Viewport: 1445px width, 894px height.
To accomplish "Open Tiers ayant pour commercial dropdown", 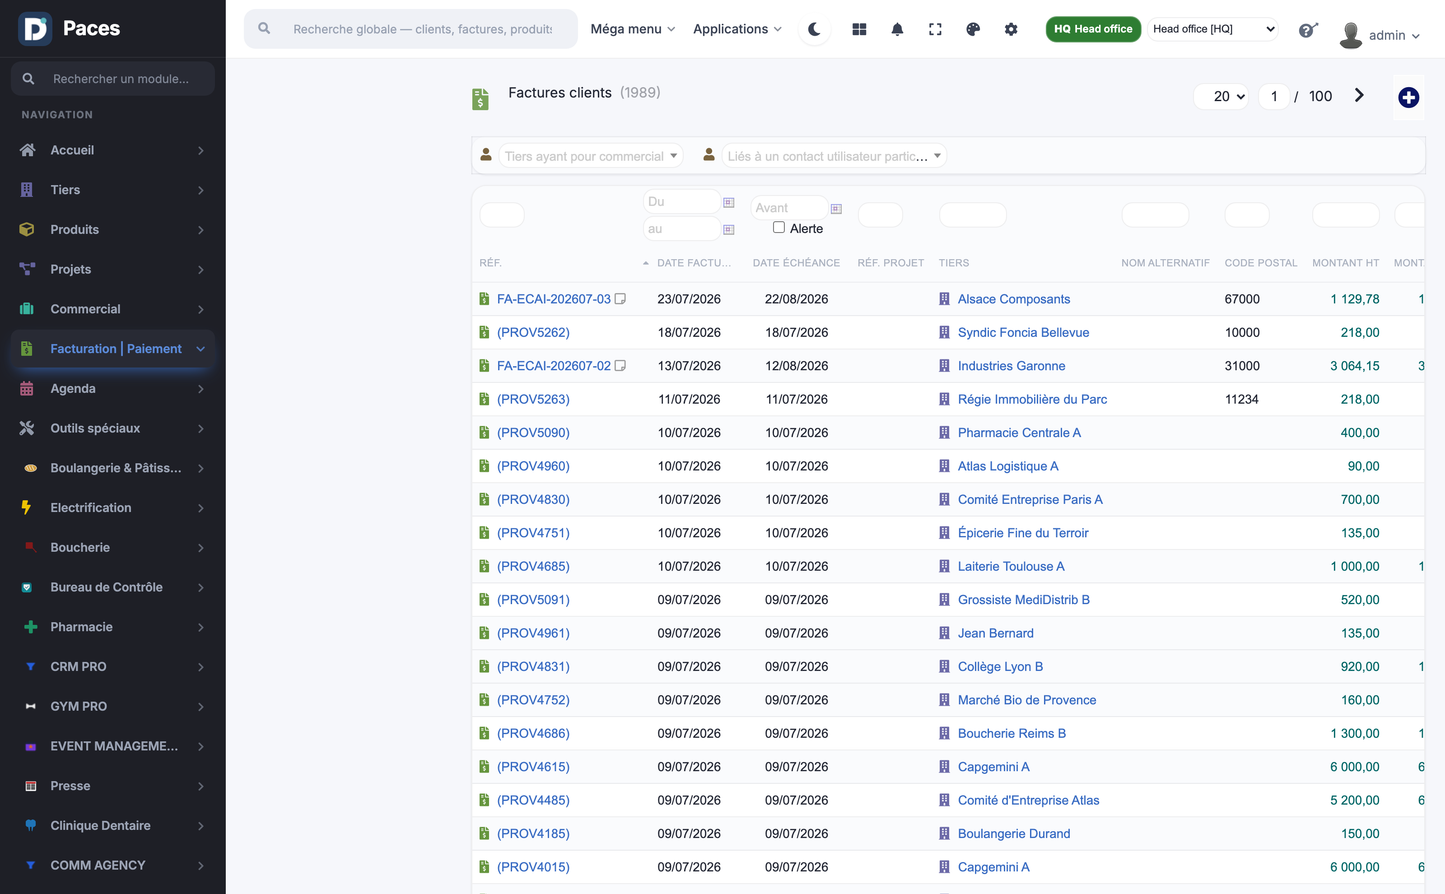I will [591, 156].
